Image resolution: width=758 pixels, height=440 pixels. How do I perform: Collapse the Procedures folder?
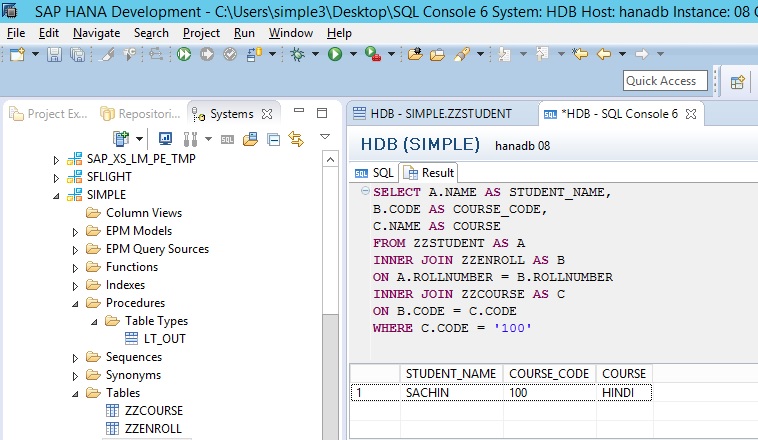click(x=75, y=304)
